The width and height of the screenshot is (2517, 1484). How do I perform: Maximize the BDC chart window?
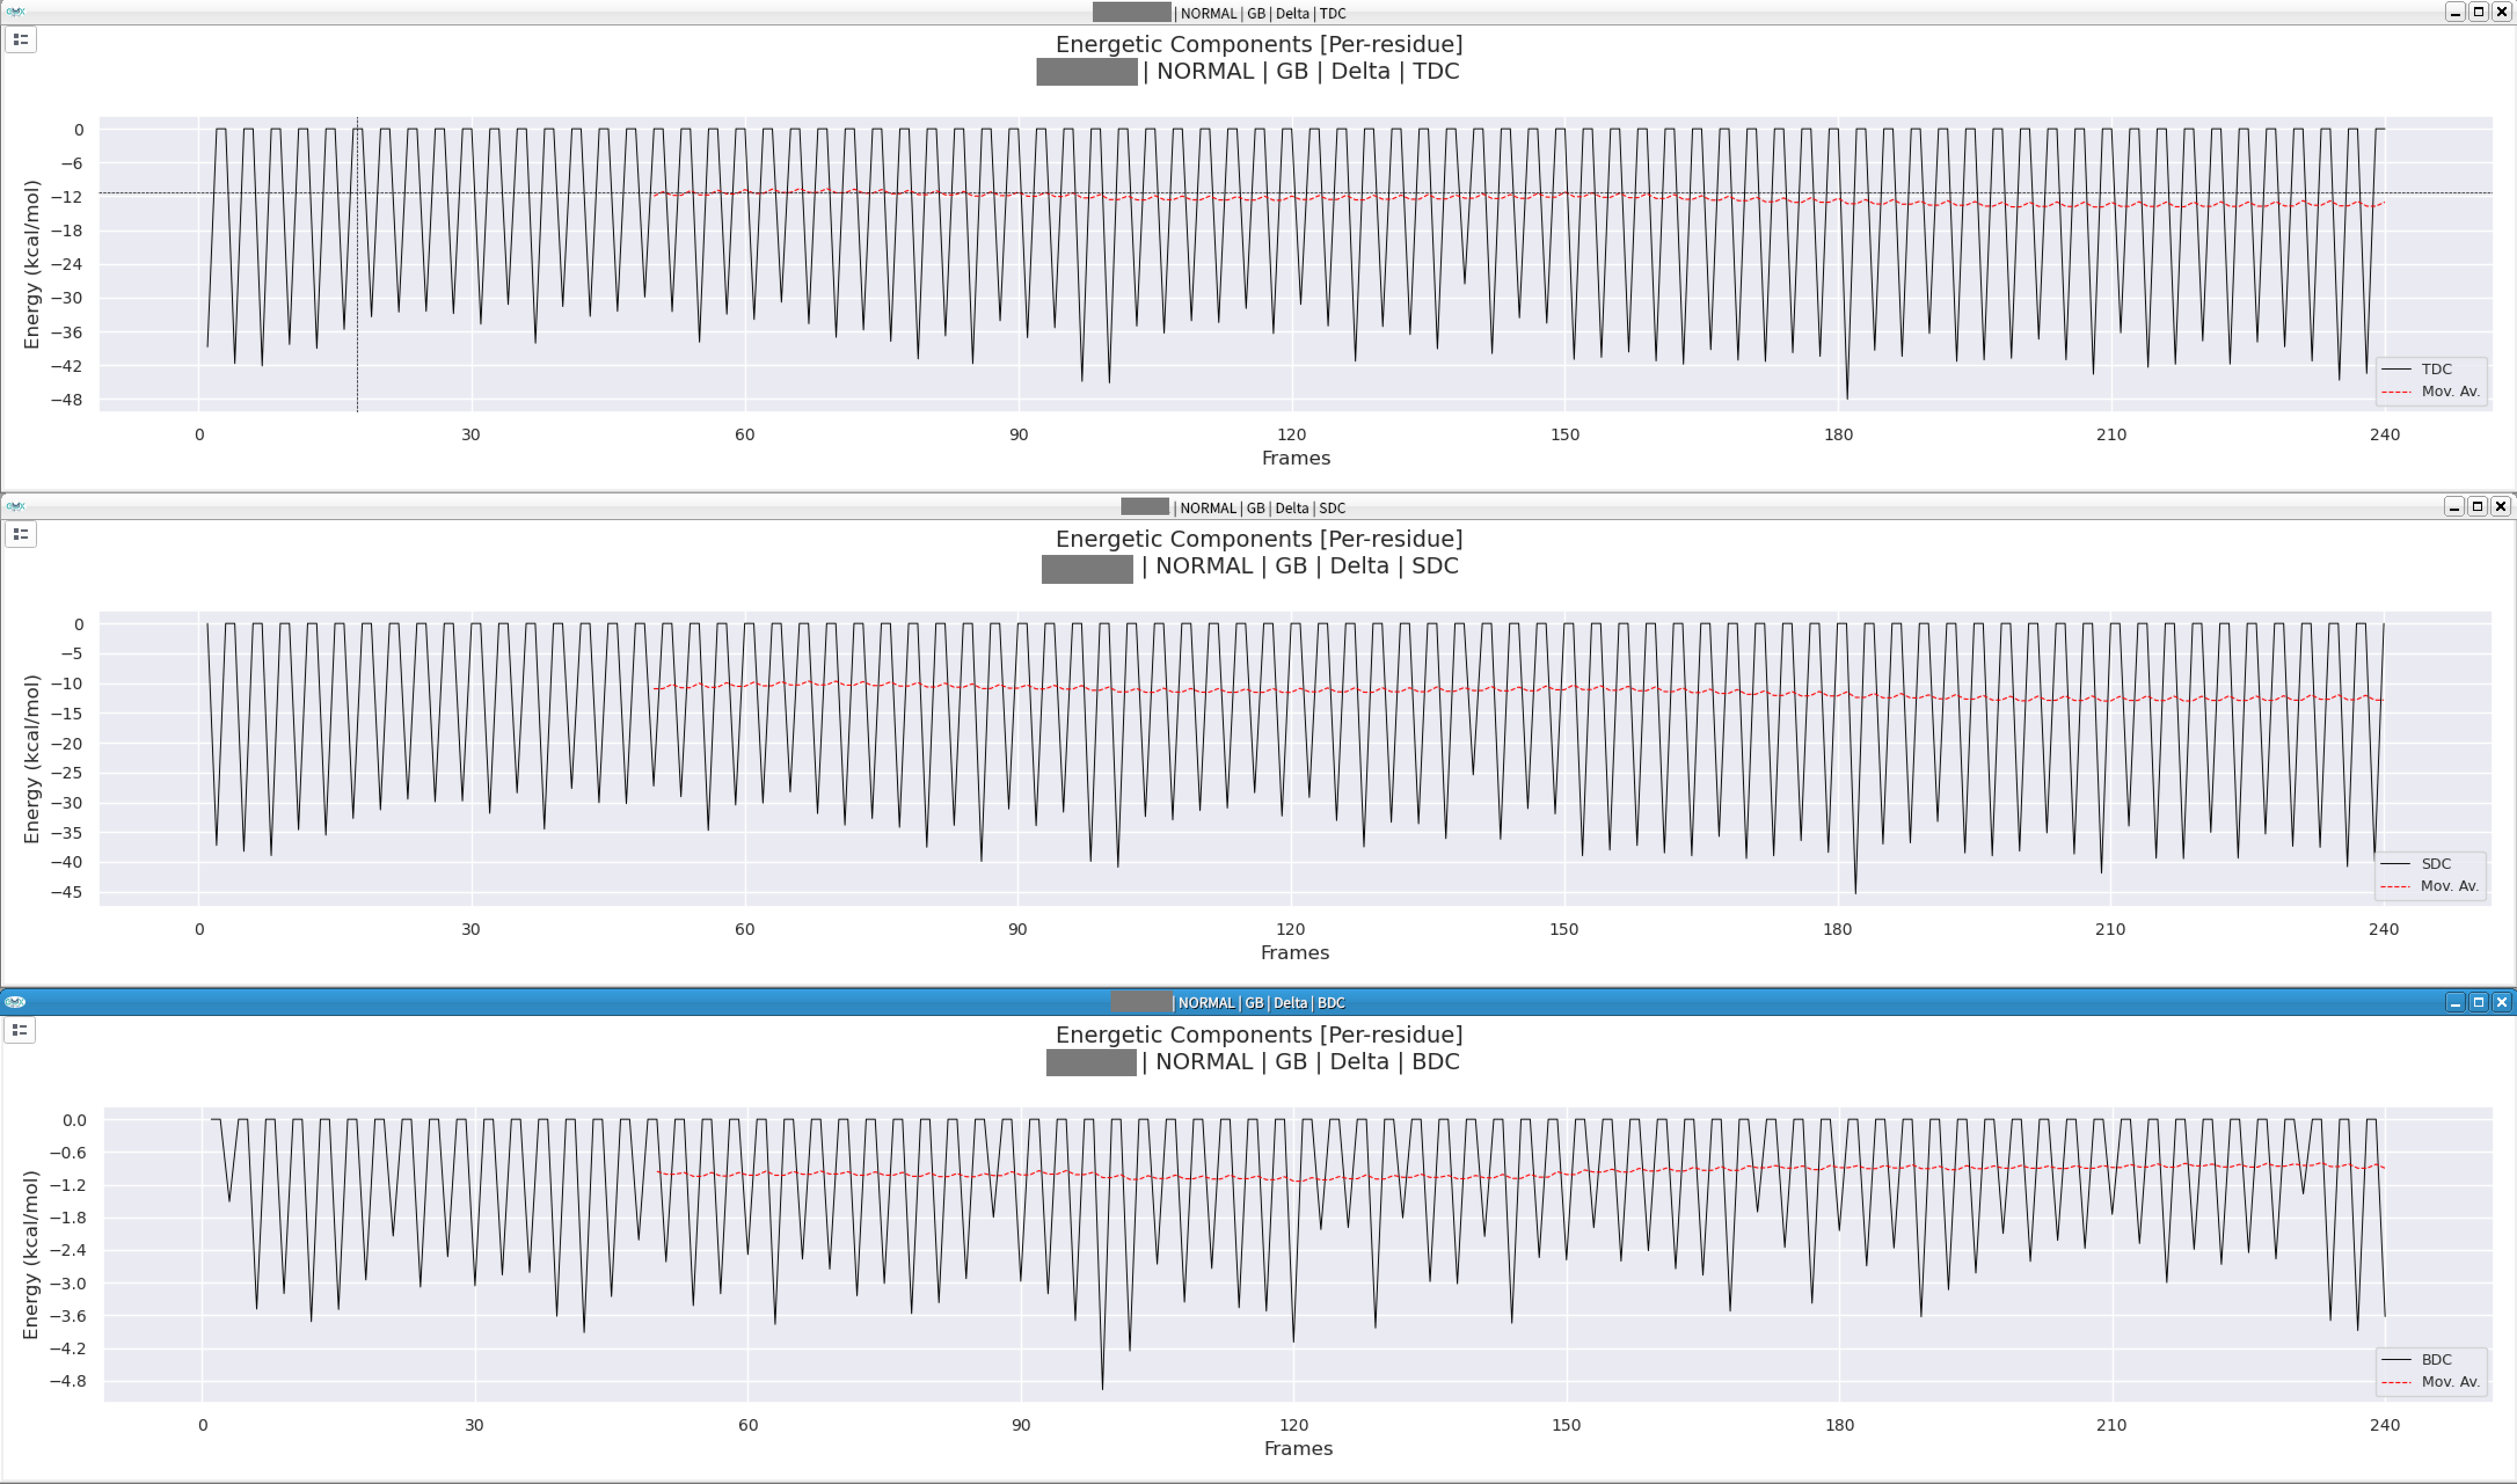click(x=2478, y=1002)
